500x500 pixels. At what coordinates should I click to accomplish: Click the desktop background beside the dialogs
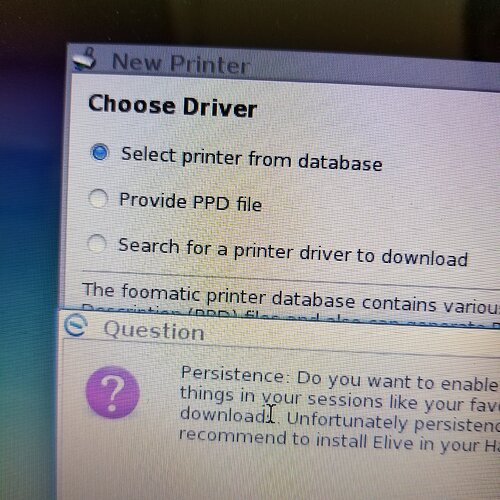click(28, 233)
